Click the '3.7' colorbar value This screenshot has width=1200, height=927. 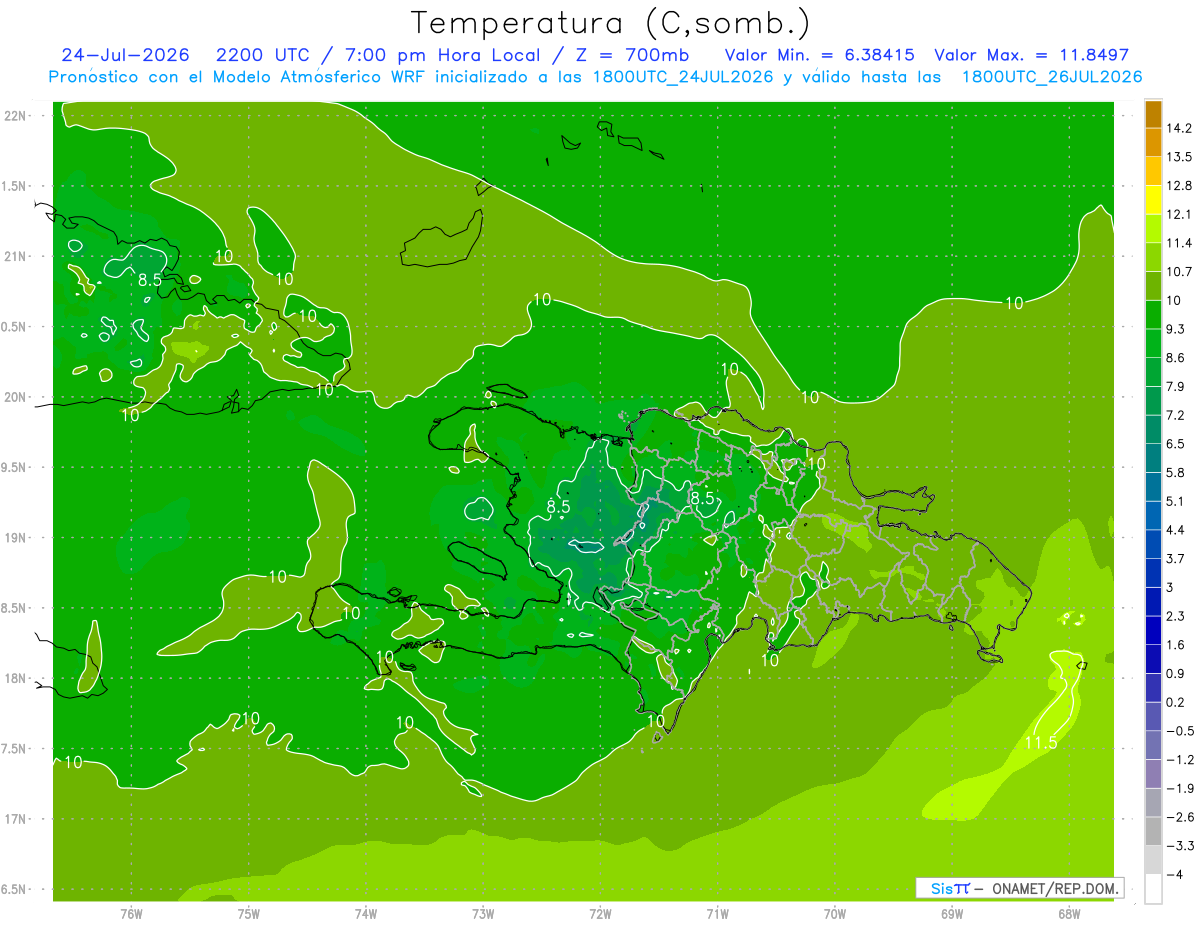tap(1175, 559)
